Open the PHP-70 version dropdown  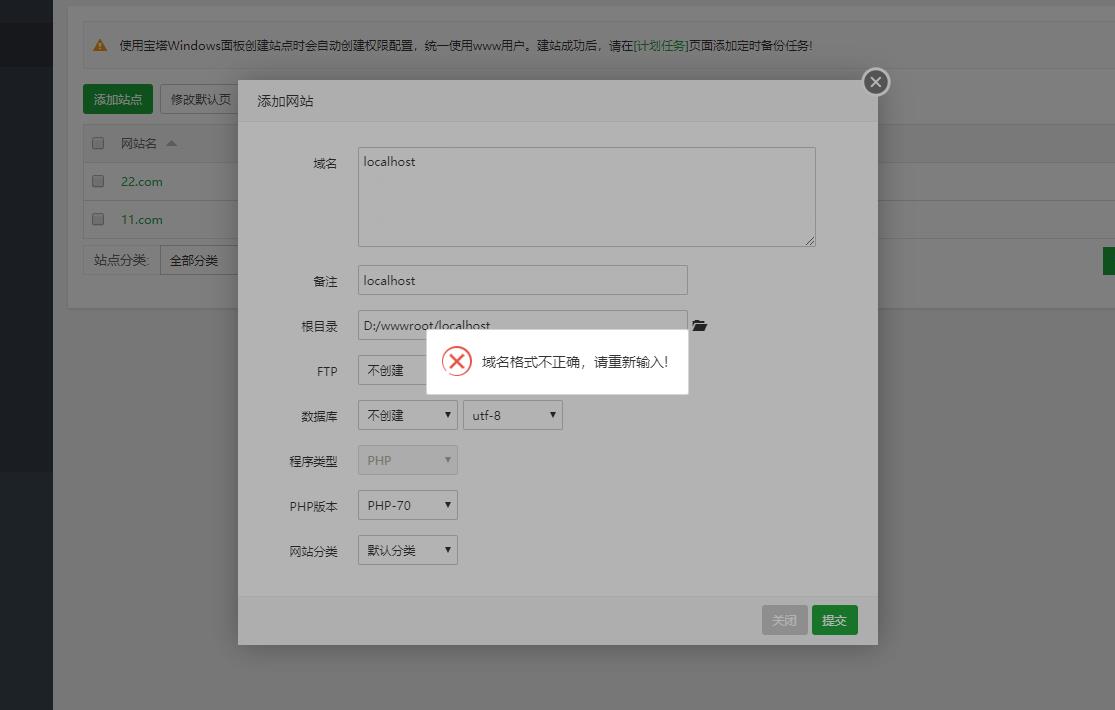pyautogui.click(x=407, y=506)
